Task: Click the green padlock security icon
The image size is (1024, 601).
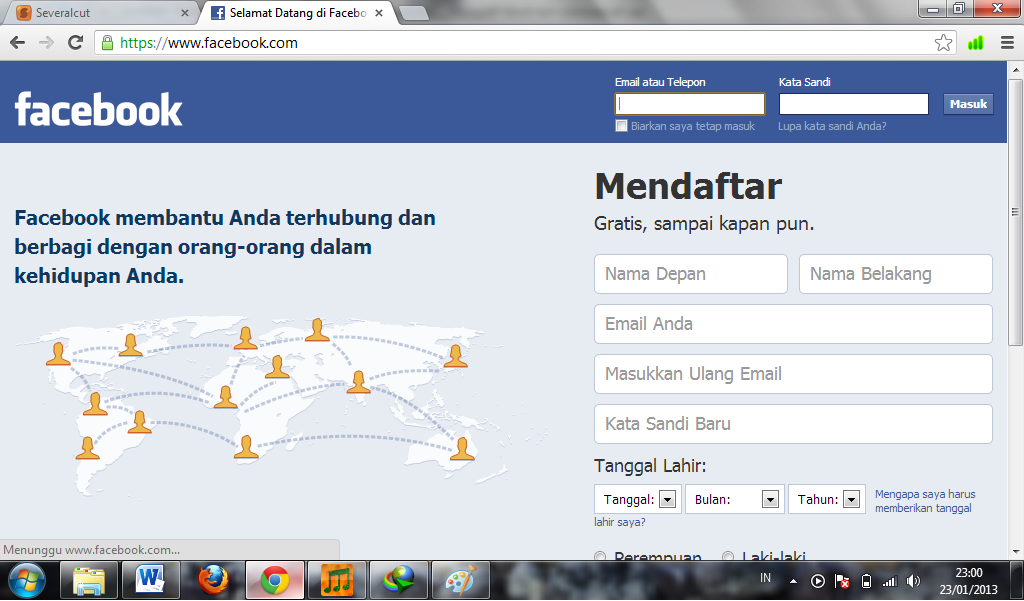Action: click(x=107, y=43)
